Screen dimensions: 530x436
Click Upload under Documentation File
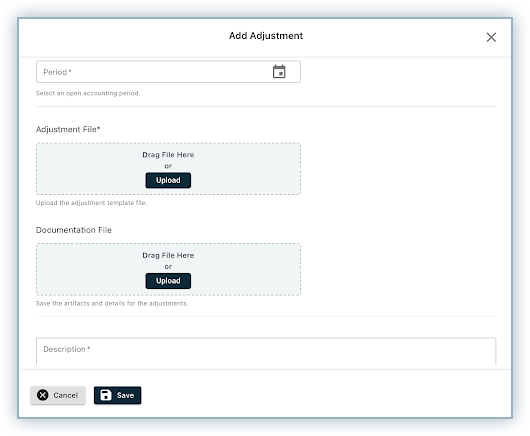[x=168, y=281]
